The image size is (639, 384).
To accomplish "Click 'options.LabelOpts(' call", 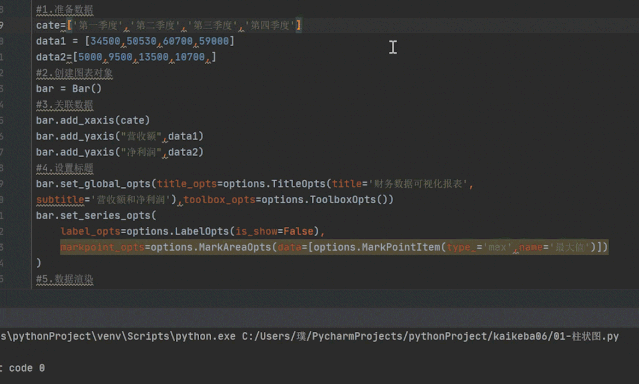I will pyautogui.click(x=181, y=231).
